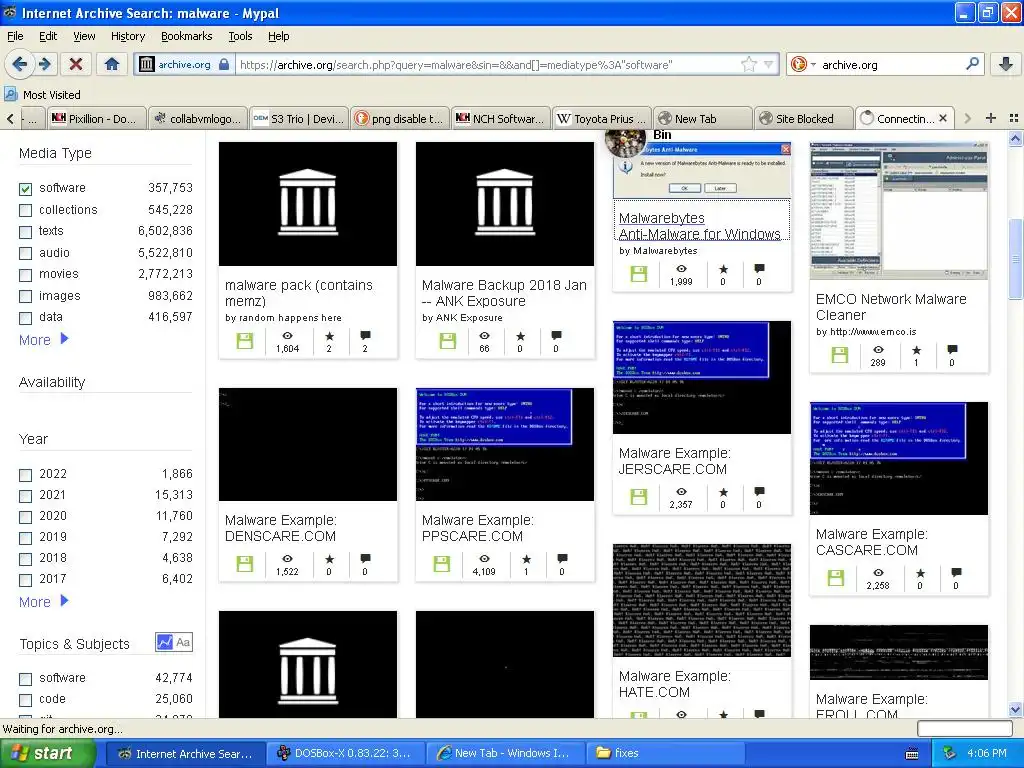Check the collections media type checkbox

tap(25, 210)
